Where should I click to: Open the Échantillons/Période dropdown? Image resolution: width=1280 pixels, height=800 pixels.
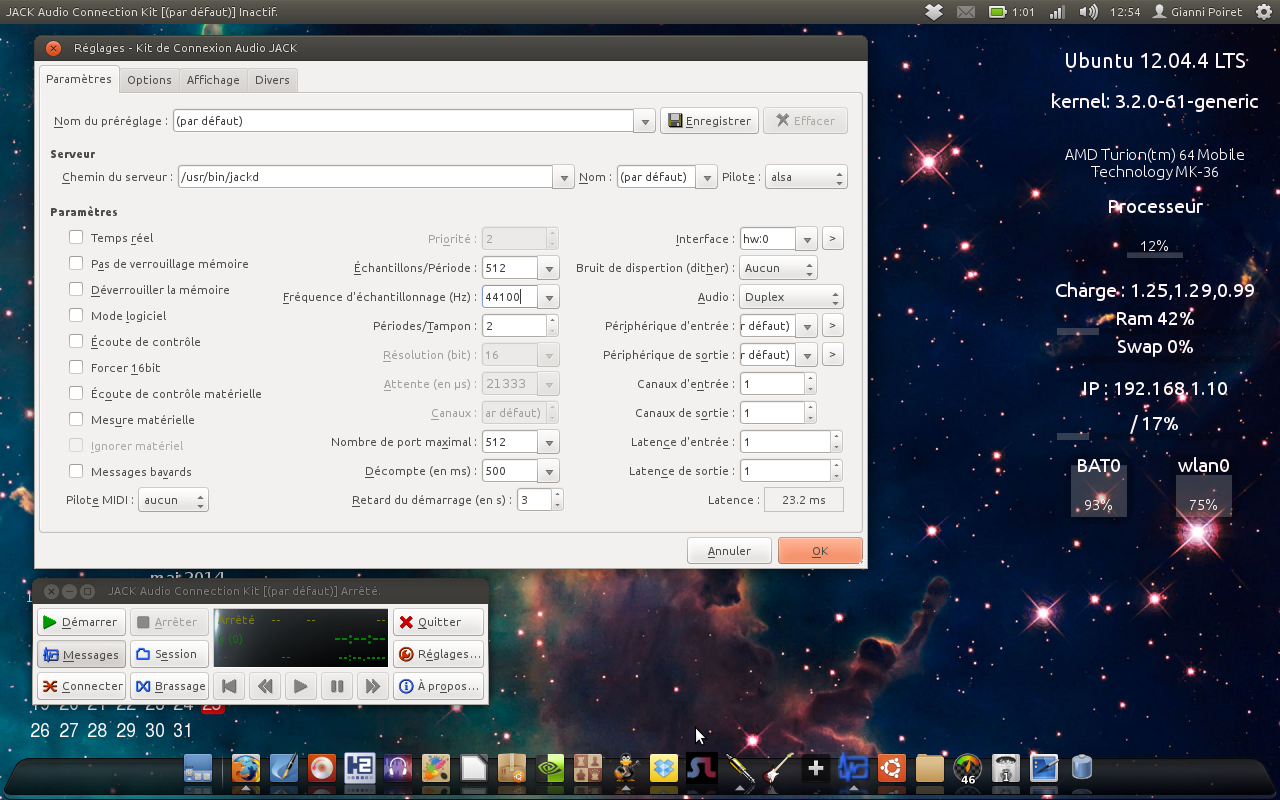(548, 268)
